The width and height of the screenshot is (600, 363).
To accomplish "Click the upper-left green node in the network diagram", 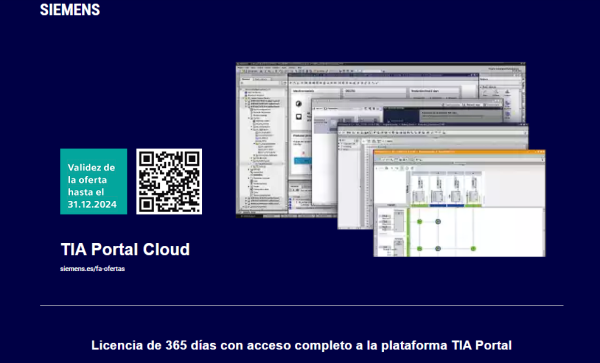I will tap(419, 221).
